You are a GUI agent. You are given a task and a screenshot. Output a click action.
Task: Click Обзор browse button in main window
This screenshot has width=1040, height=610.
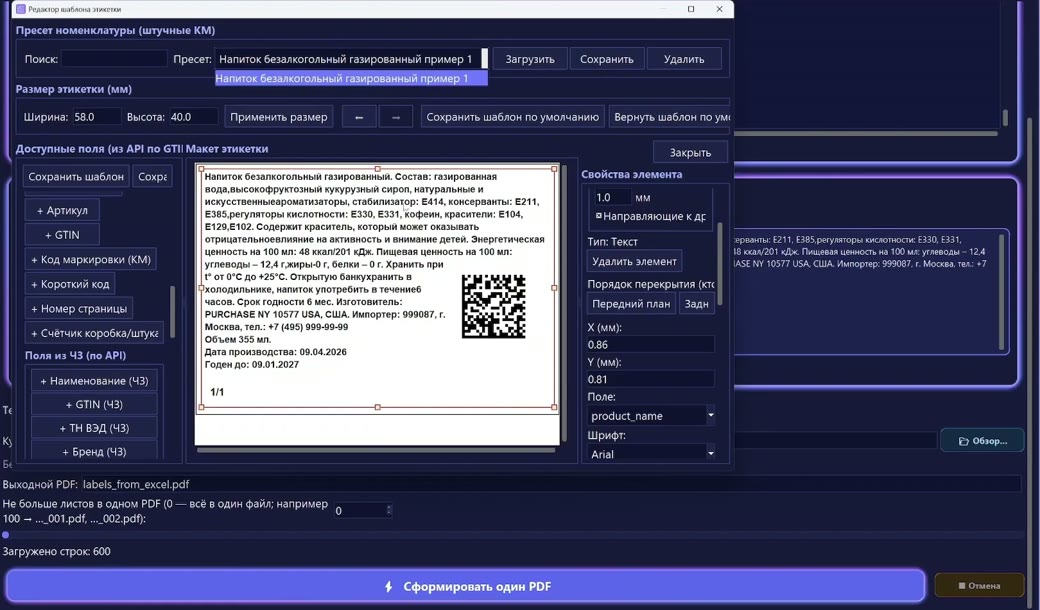(x=982, y=441)
